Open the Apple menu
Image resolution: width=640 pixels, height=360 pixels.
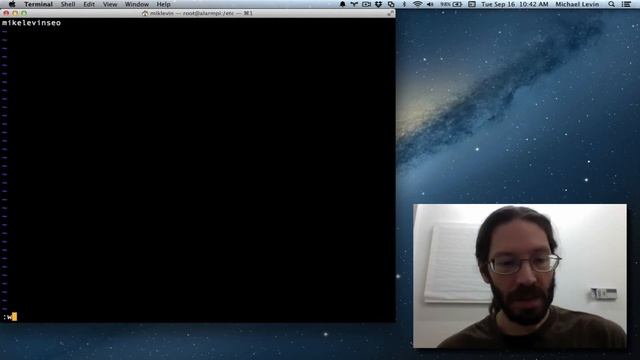tap(12, 4)
